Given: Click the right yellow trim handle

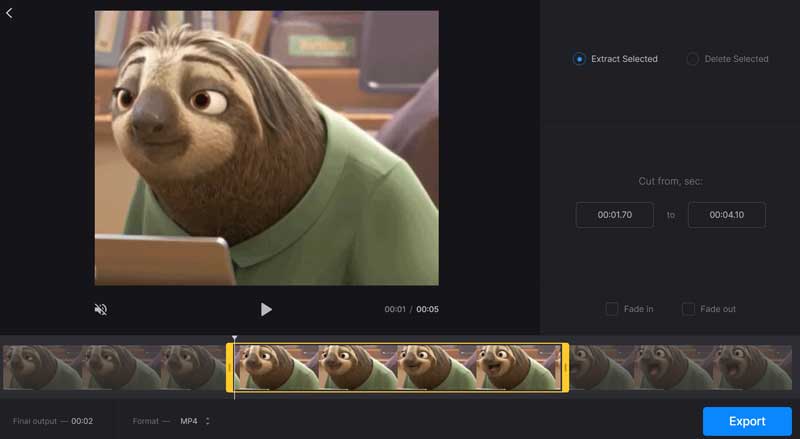Looking at the screenshot, I should tap(565, 368).
